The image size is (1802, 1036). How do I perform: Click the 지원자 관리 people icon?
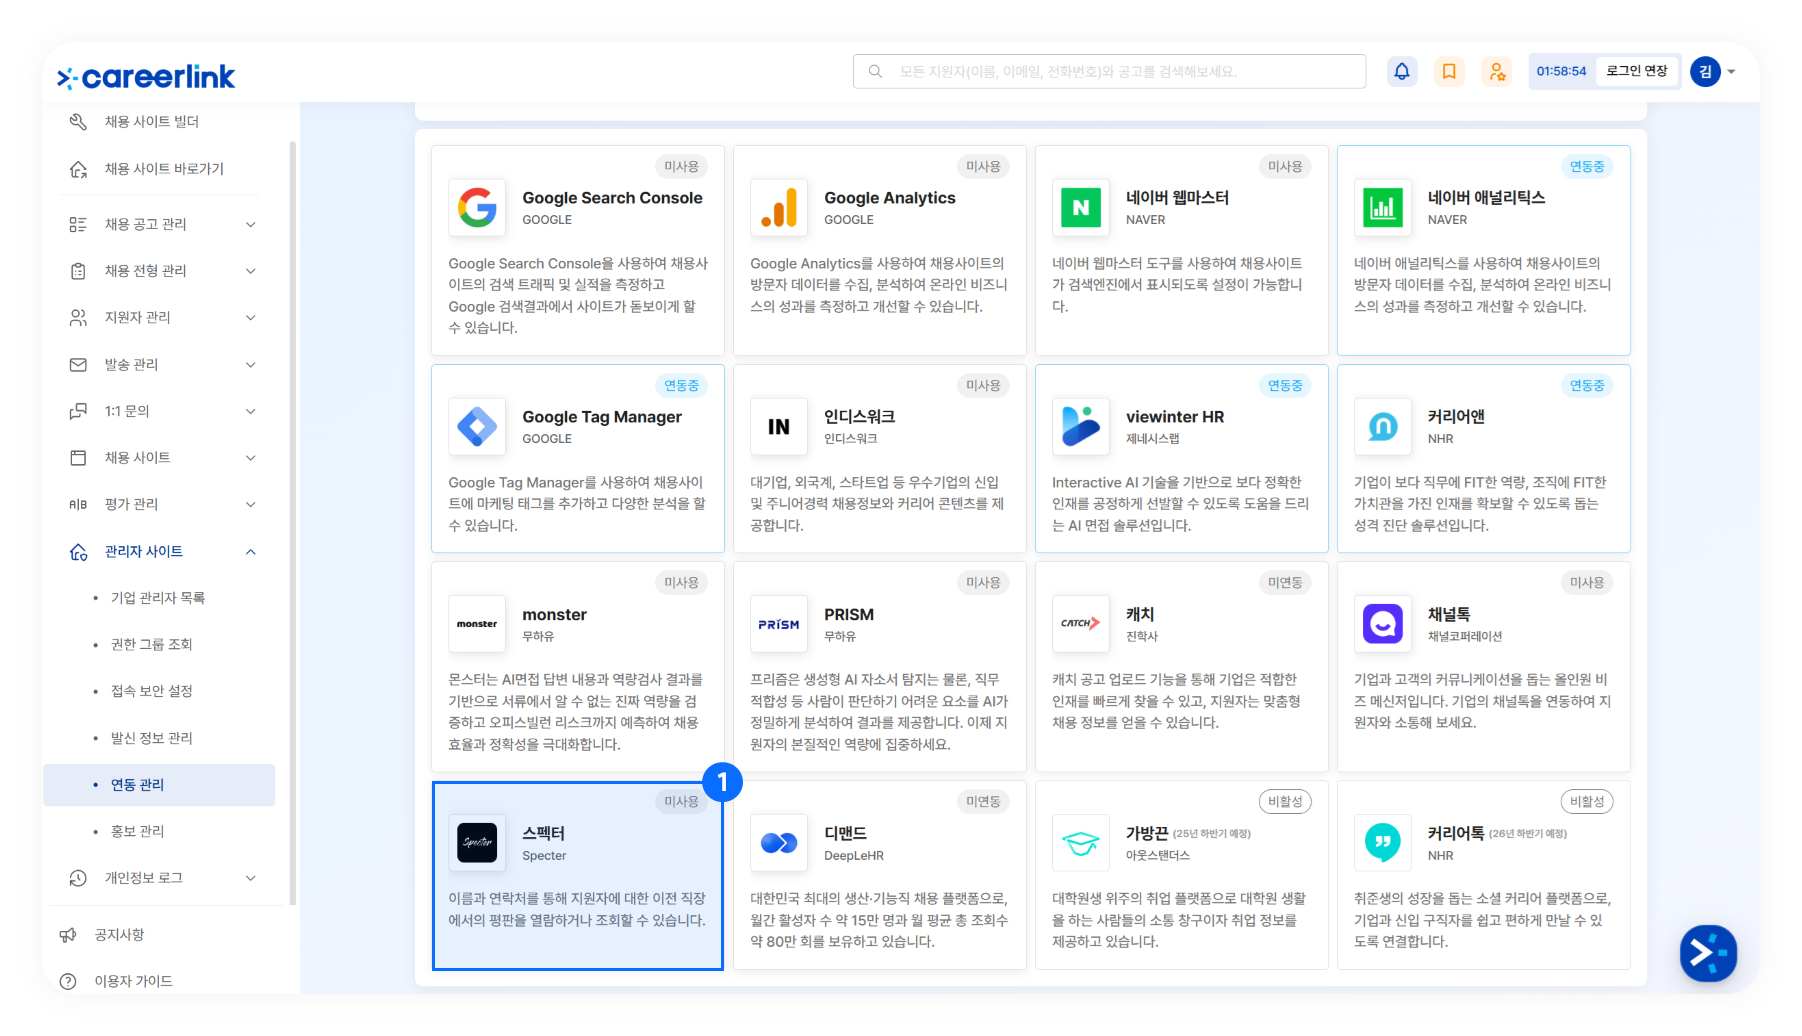[78, 318]
